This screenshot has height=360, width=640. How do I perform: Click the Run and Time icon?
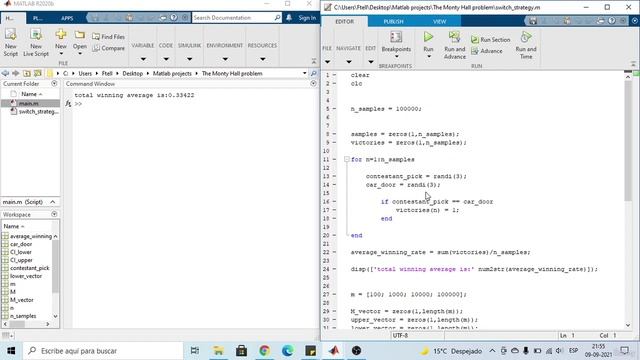[526, 37]
